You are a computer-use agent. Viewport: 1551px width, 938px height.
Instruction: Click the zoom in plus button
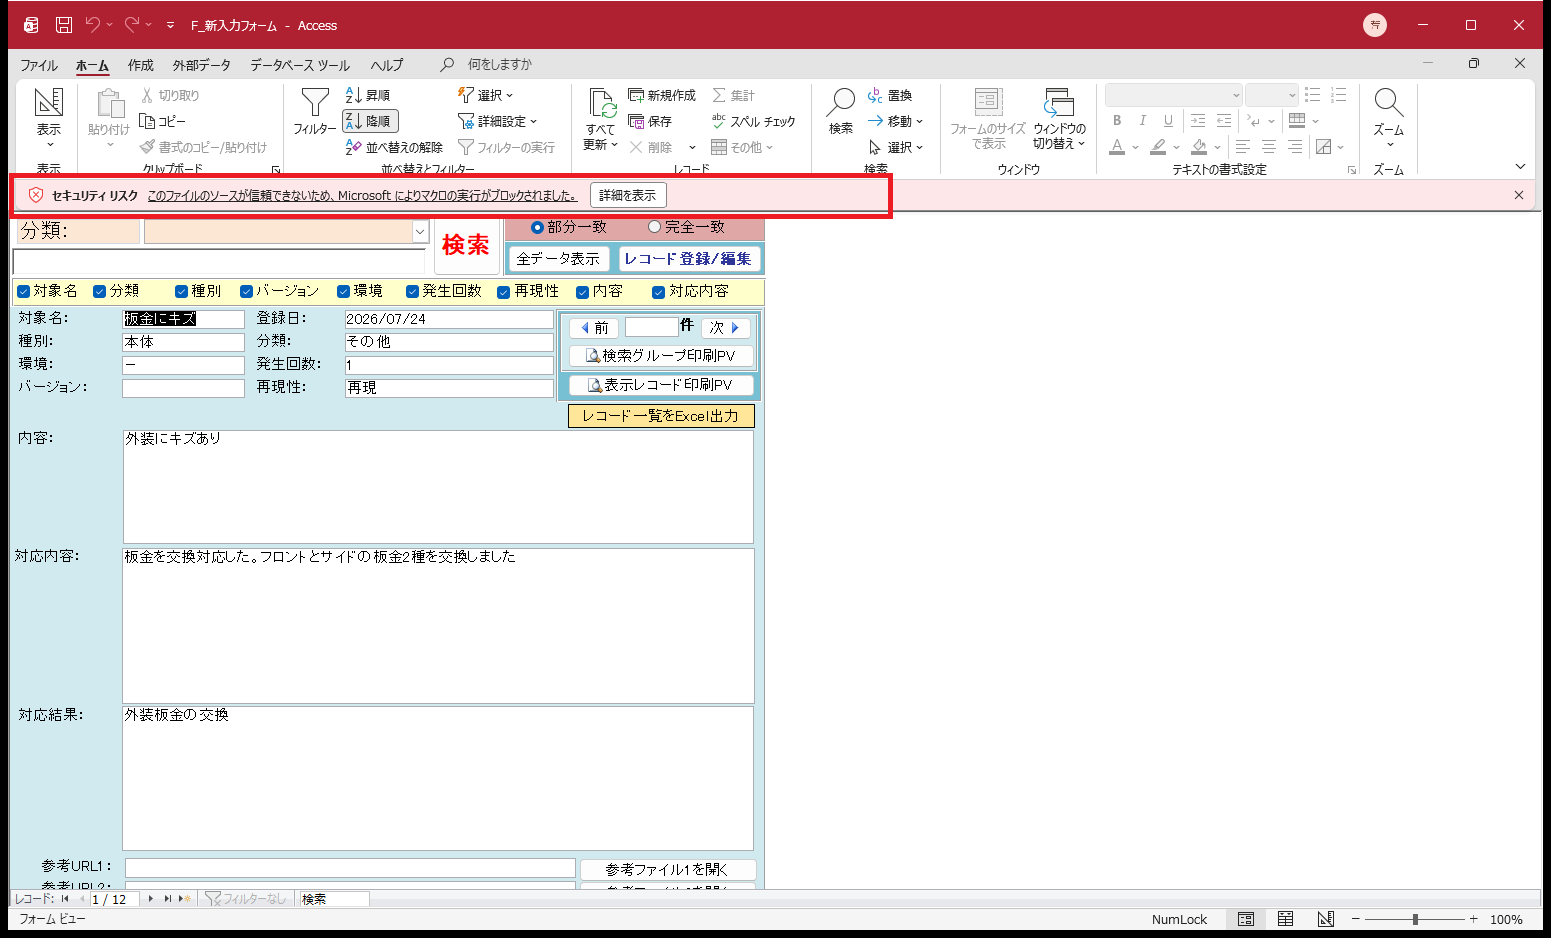(1473, 919)
